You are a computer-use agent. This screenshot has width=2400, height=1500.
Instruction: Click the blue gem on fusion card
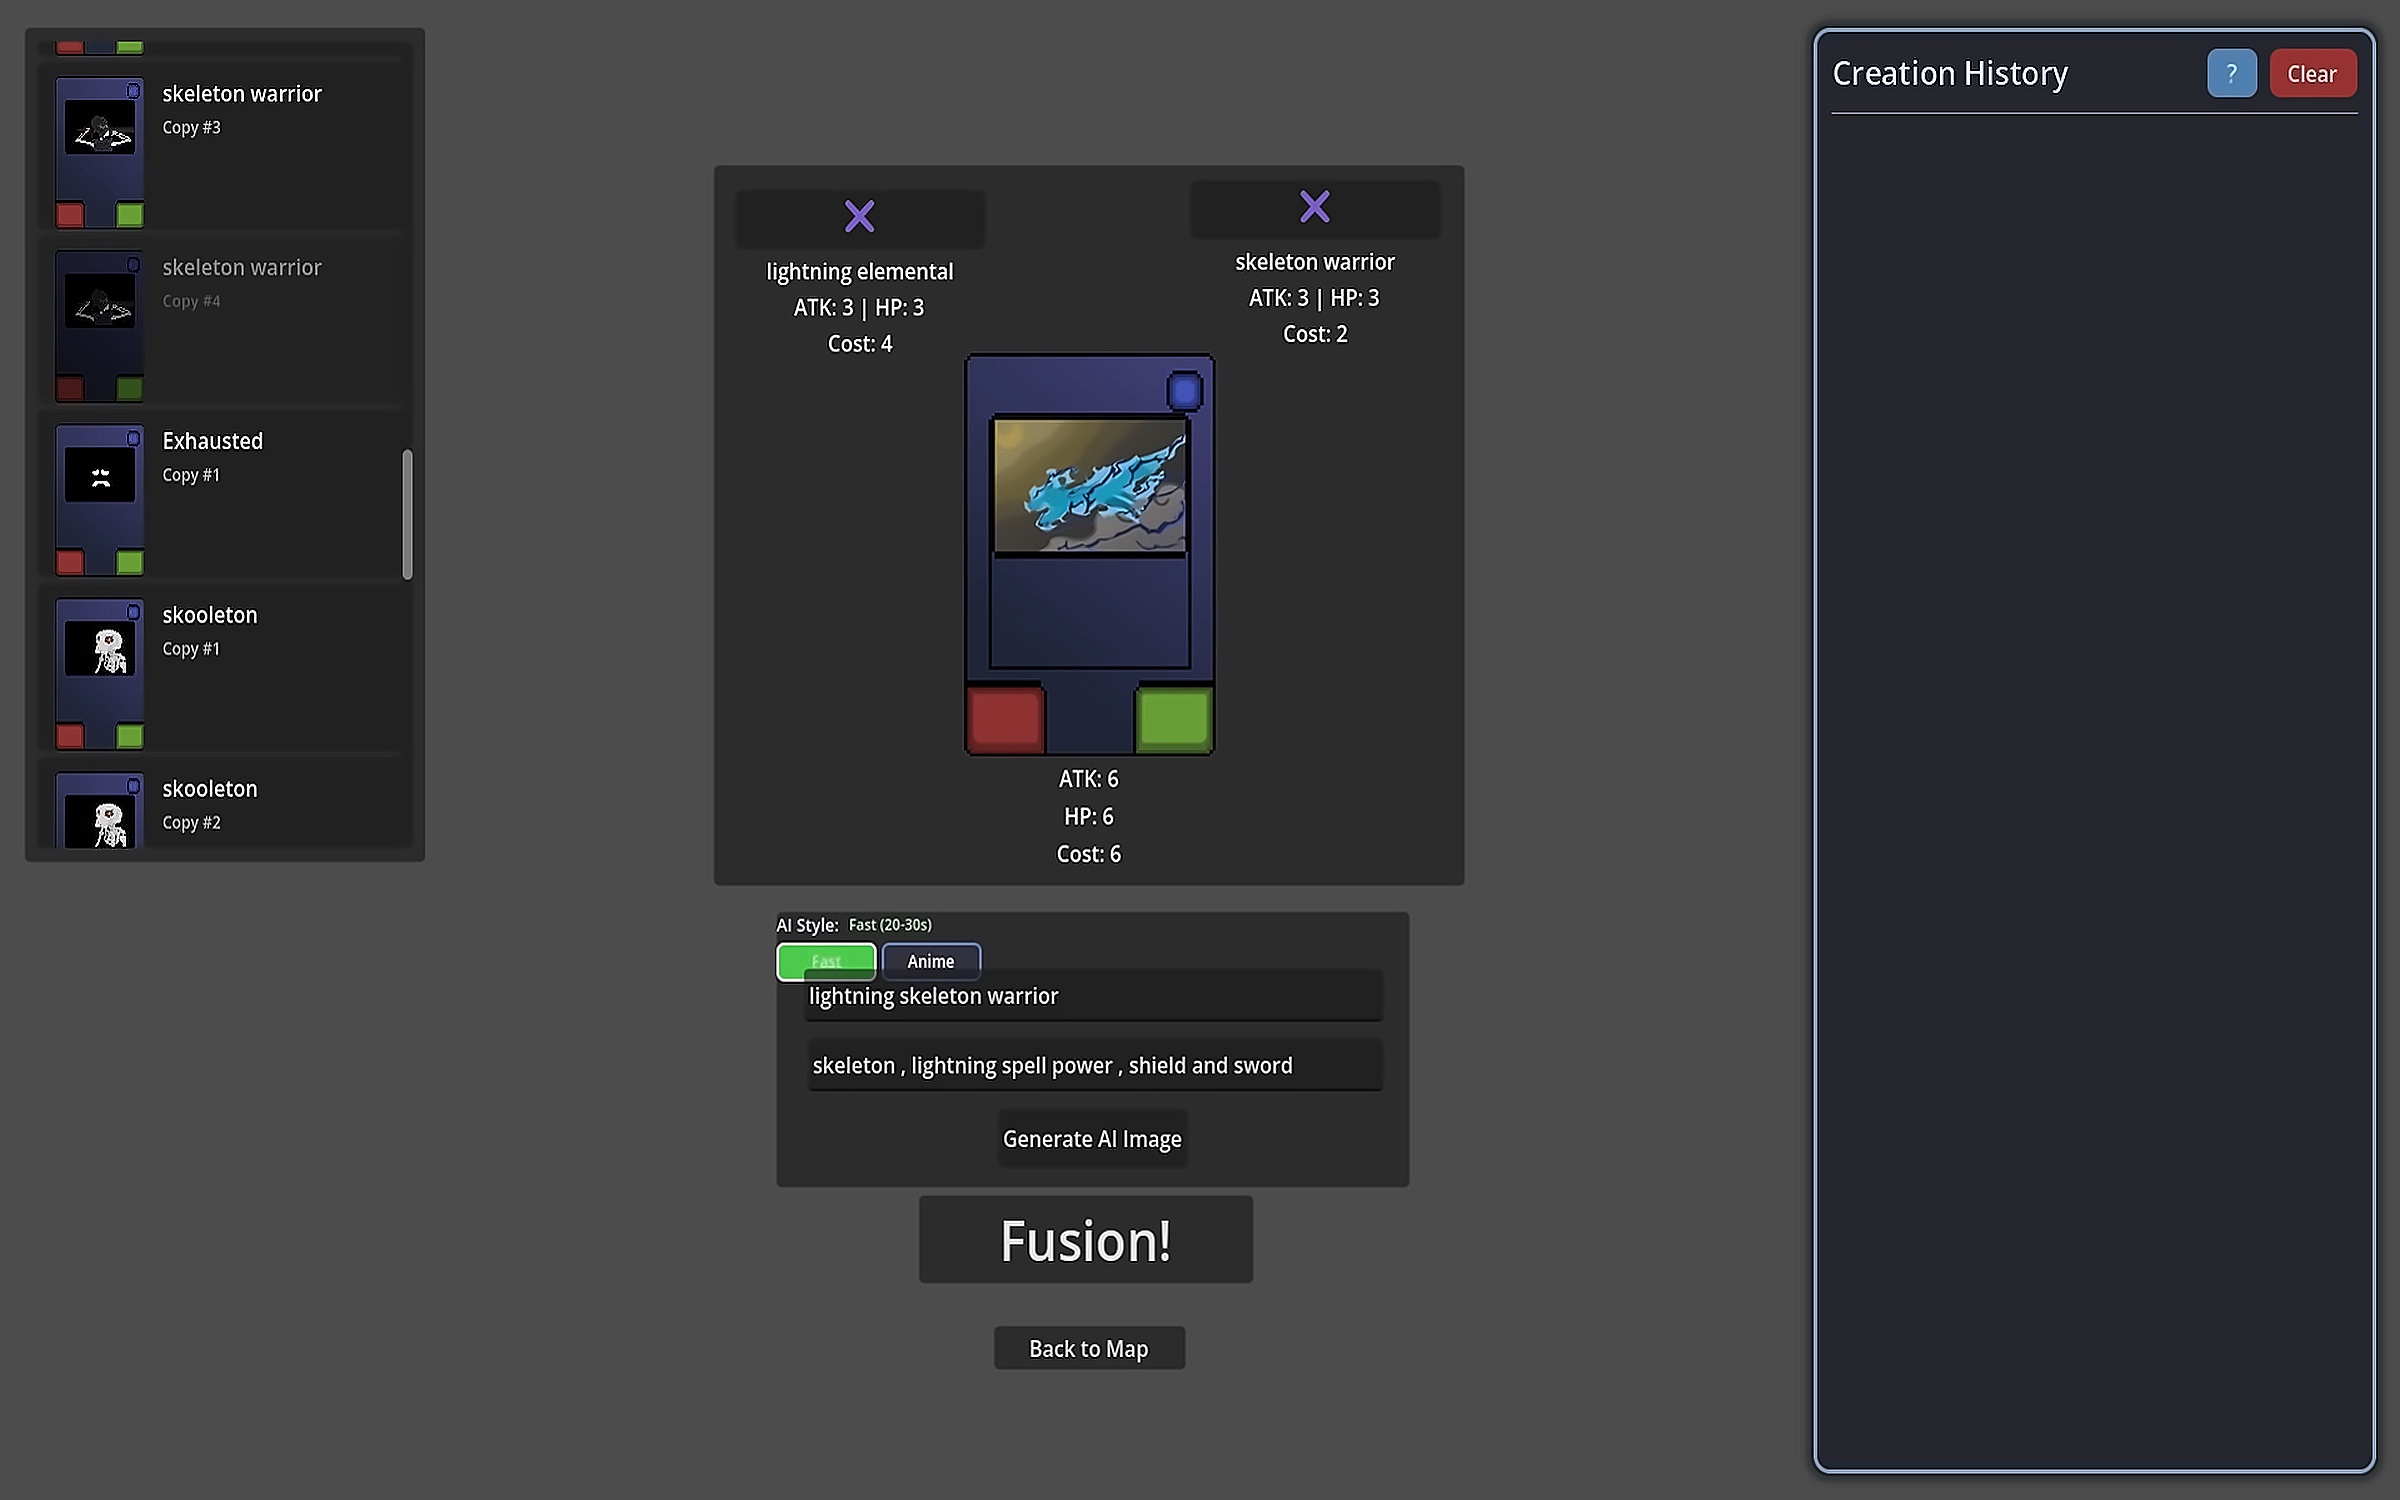(1184, 391)
